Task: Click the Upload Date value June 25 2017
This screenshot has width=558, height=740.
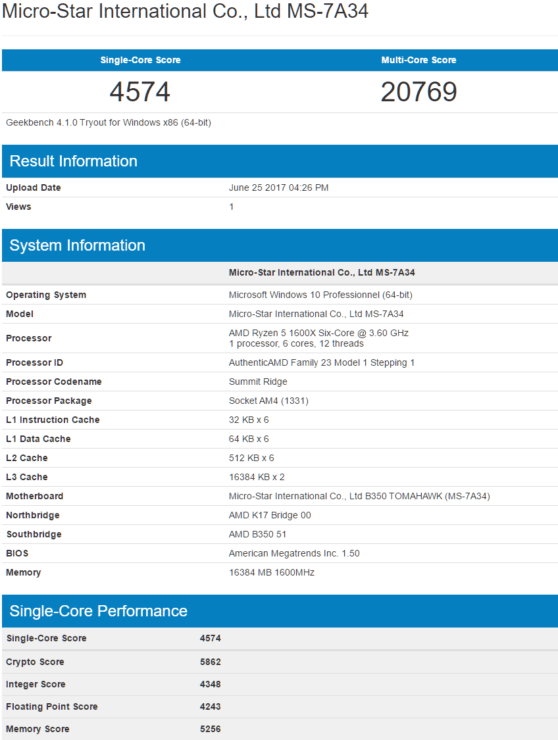Action: tap(279, 187)
